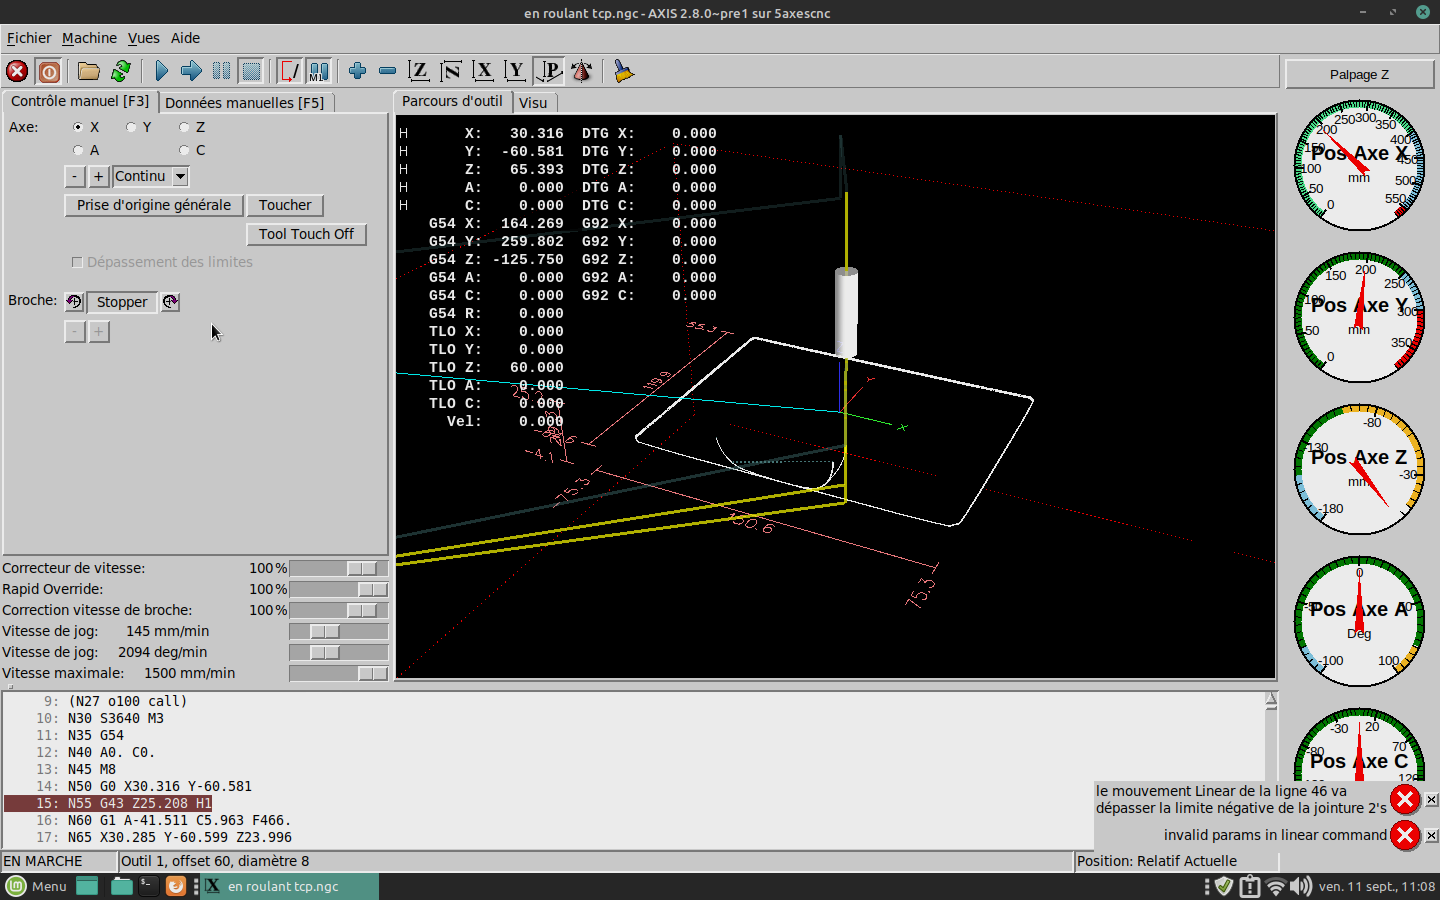Adjust Vitesse de jog deg/min slider
Viewport: 1440px width, 900px height.
click(338, 652)
